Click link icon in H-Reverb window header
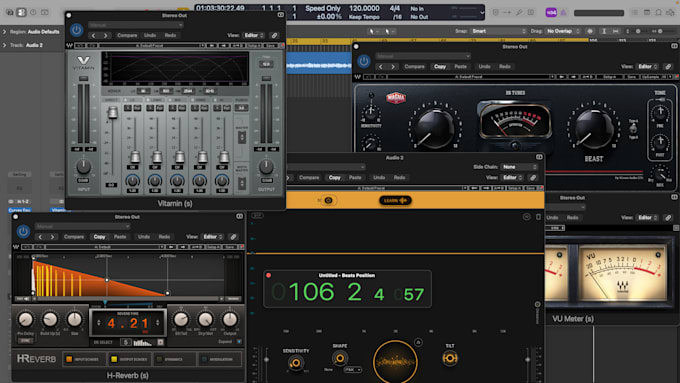 click(233, 237)
